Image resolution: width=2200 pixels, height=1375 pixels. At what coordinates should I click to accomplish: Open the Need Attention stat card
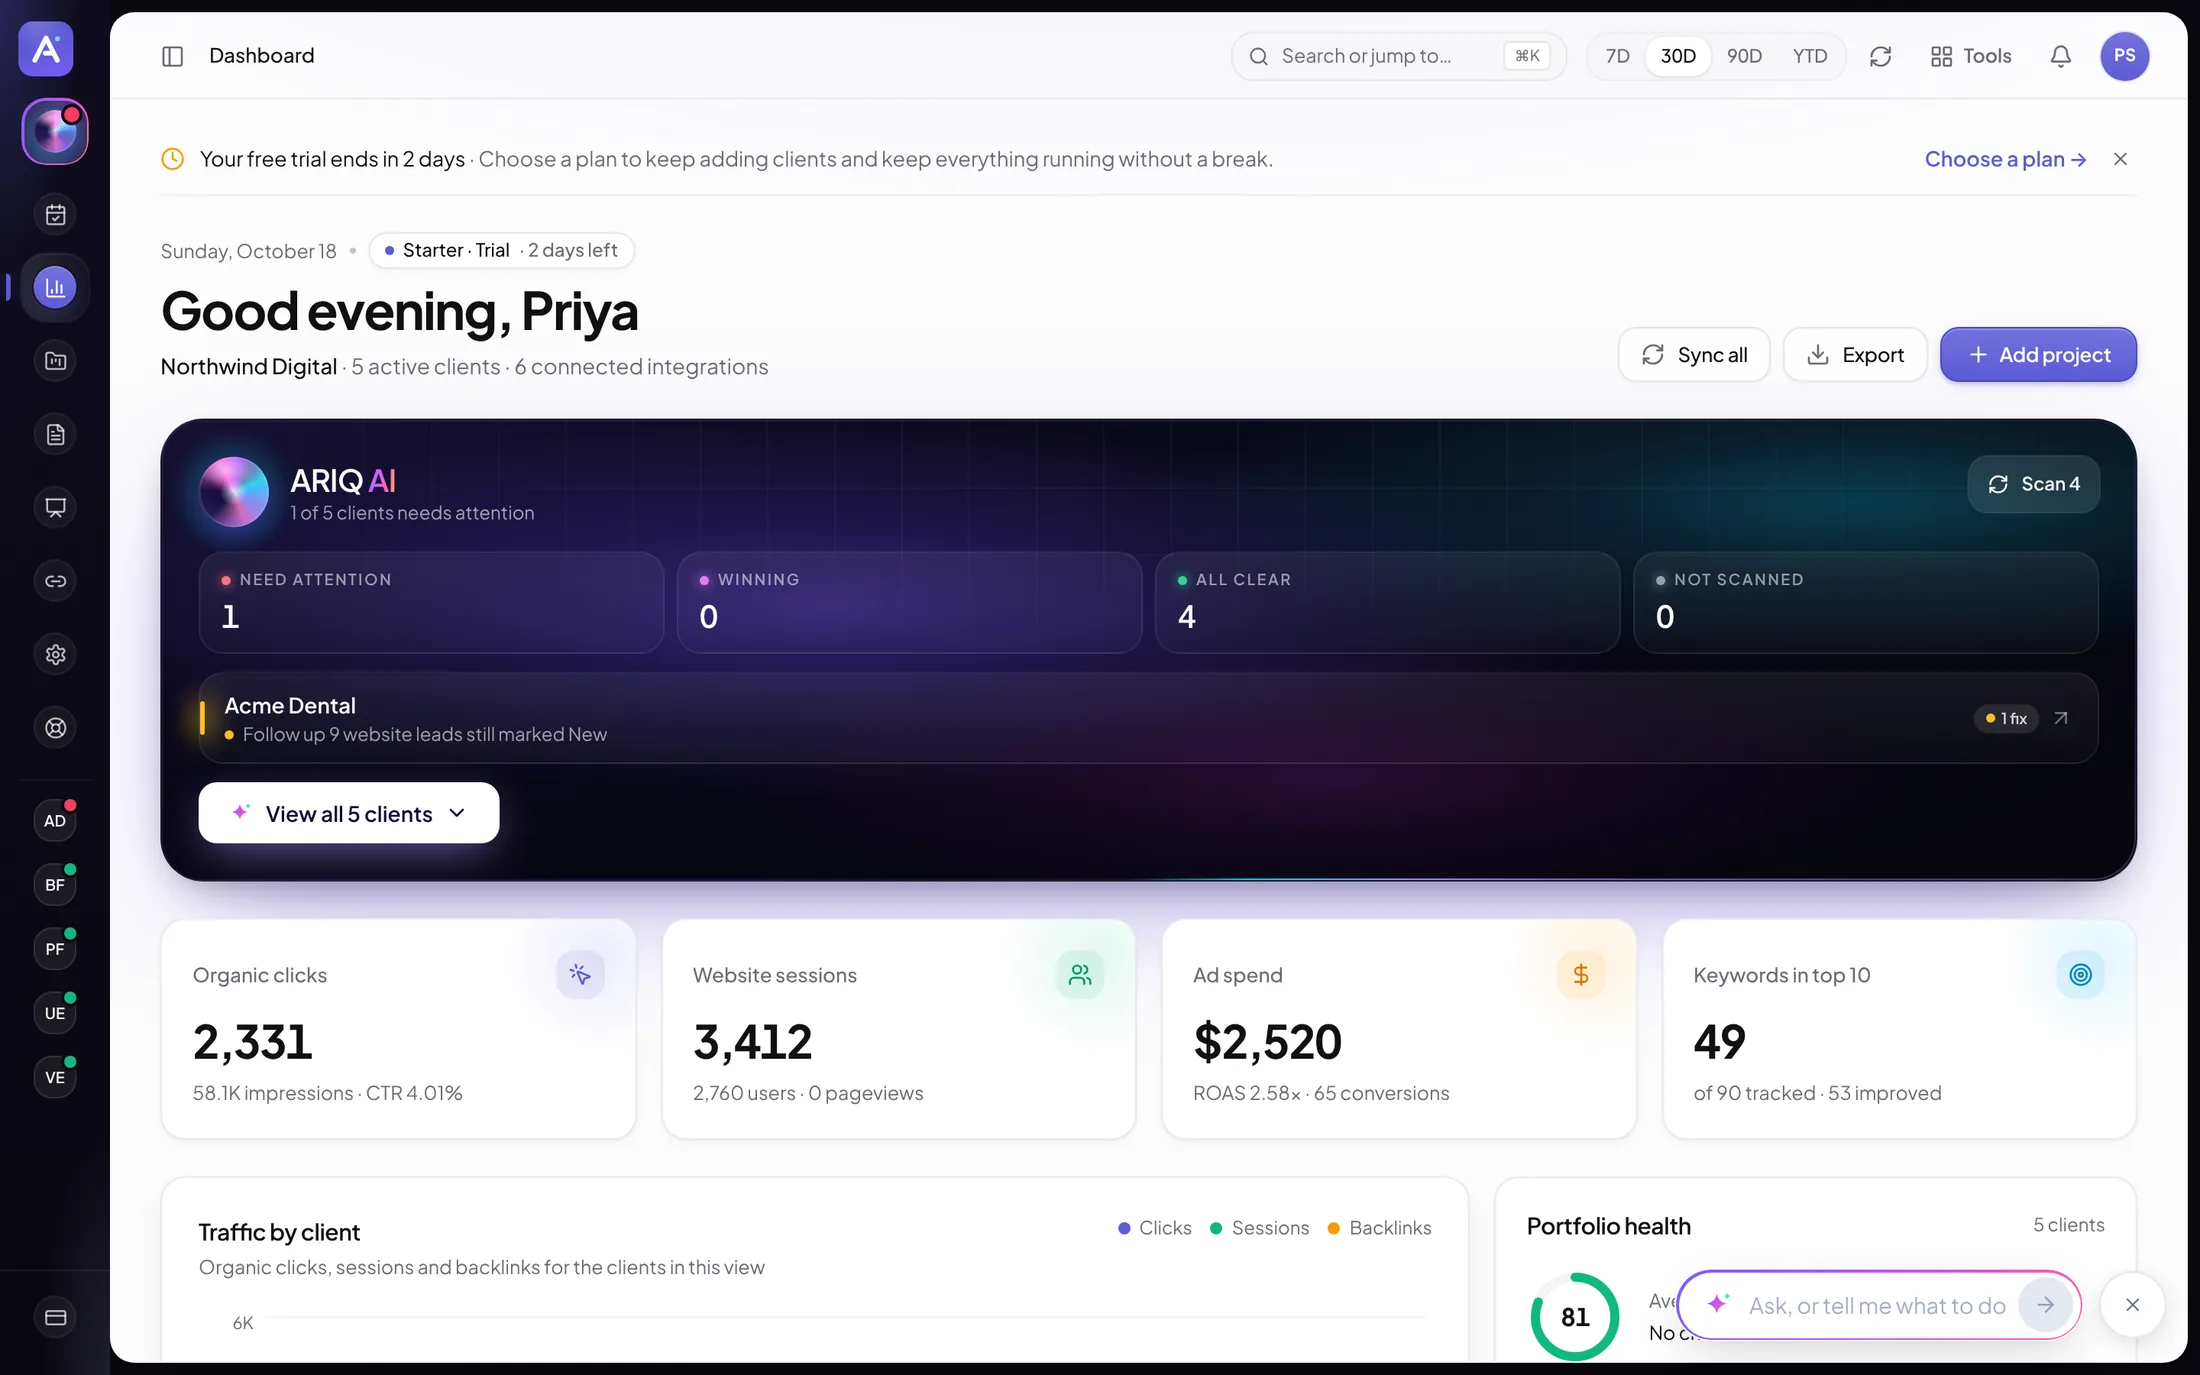pos(431,602)
